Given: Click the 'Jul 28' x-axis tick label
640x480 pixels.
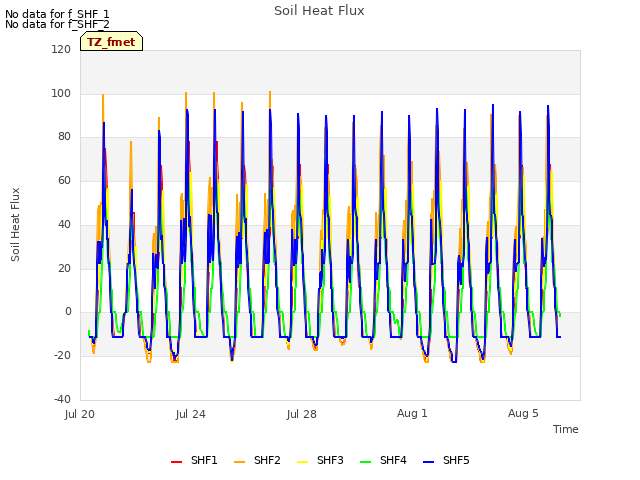Looking at the screenshot, I should [302, 414].
